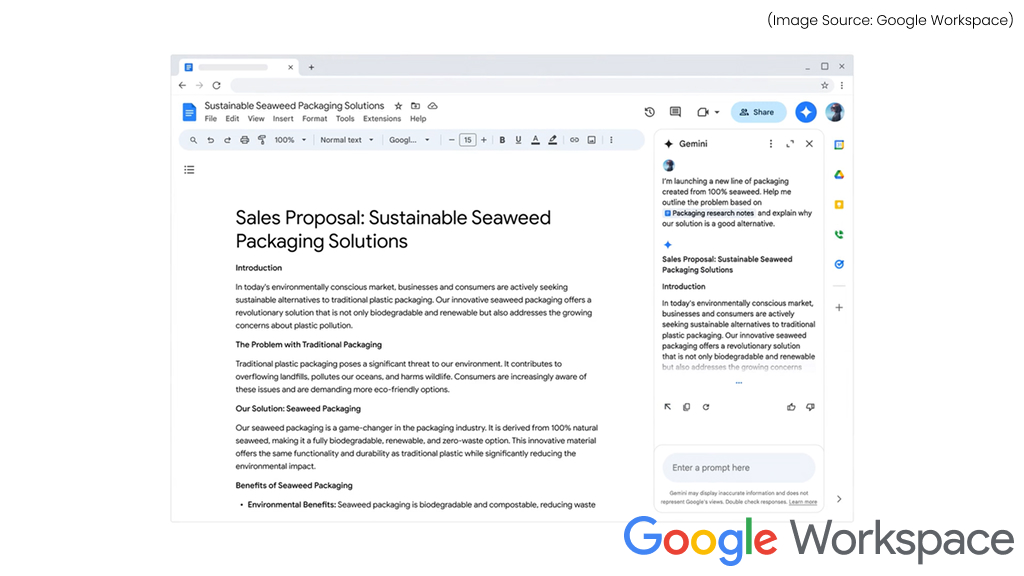Show the document outline

(189, 170)
